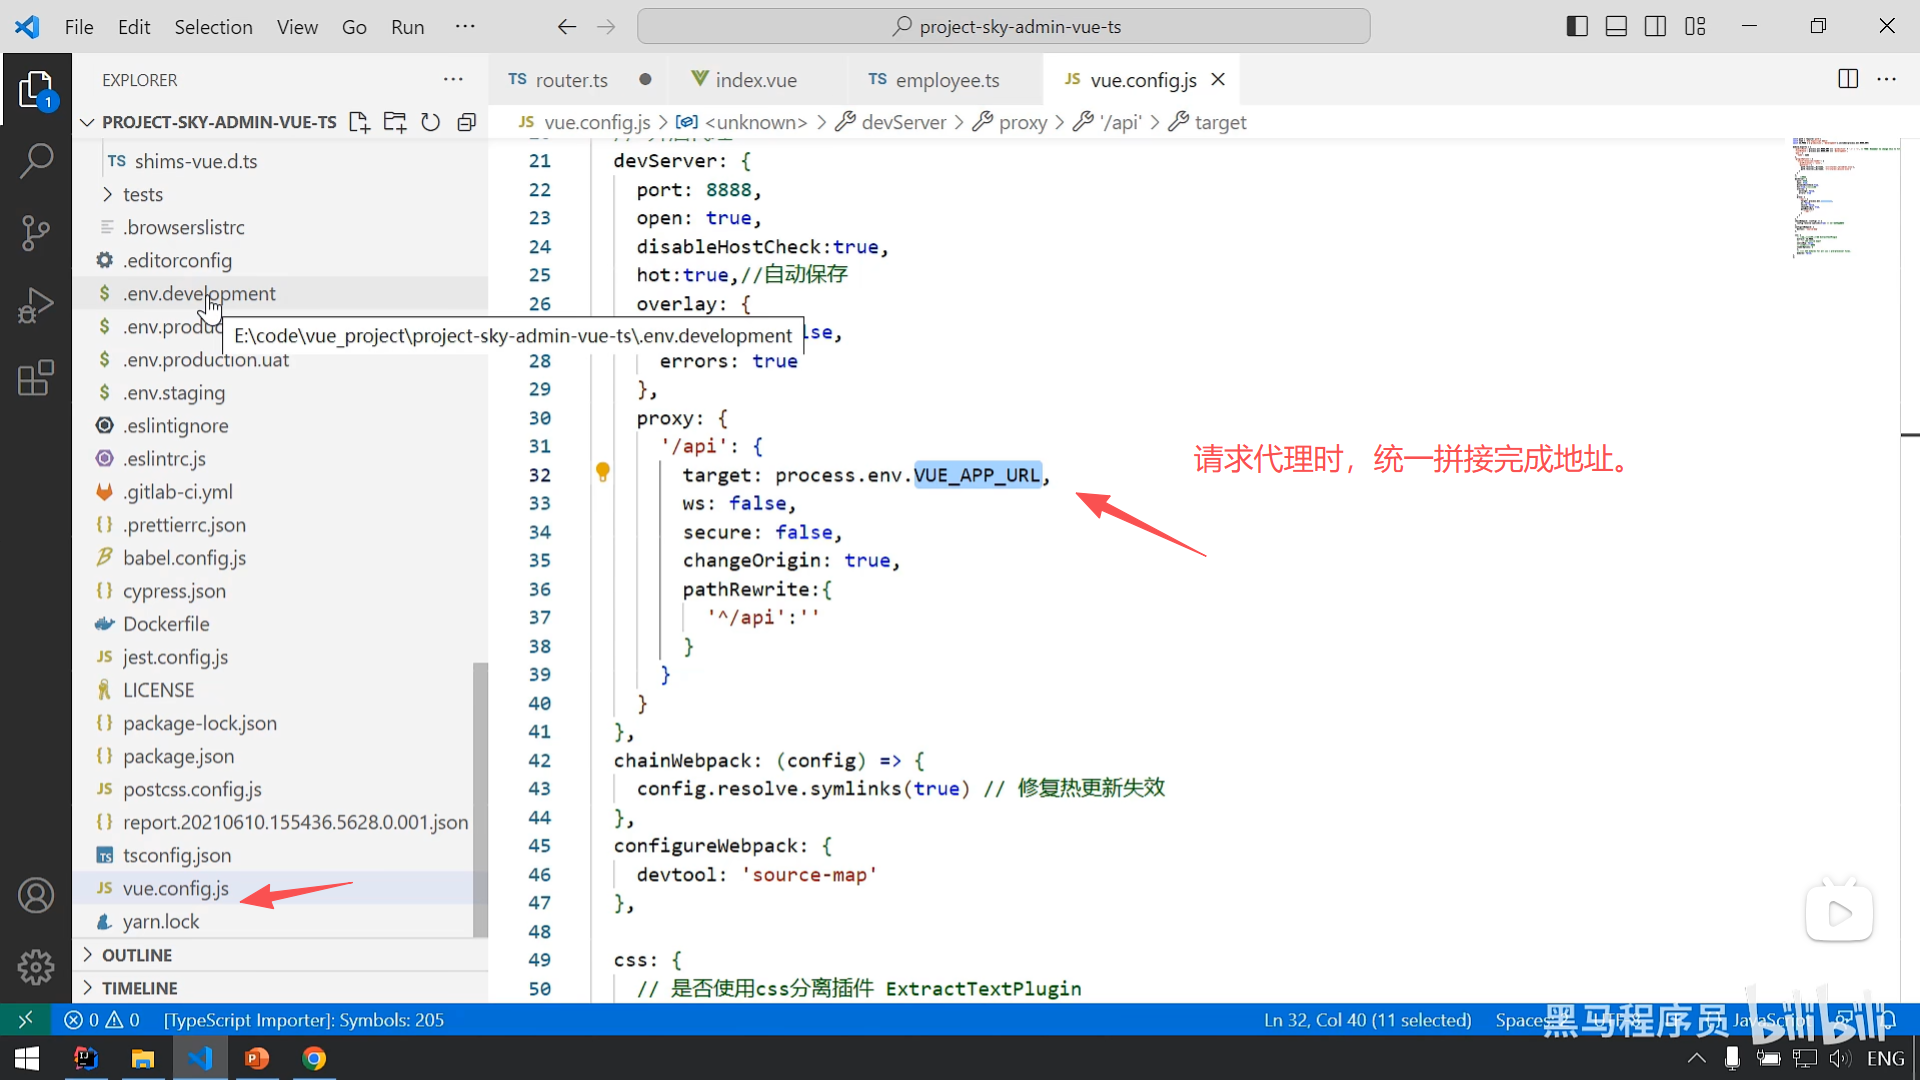
Task: Click the New File icon in Explorer
Action: point(359,122)
